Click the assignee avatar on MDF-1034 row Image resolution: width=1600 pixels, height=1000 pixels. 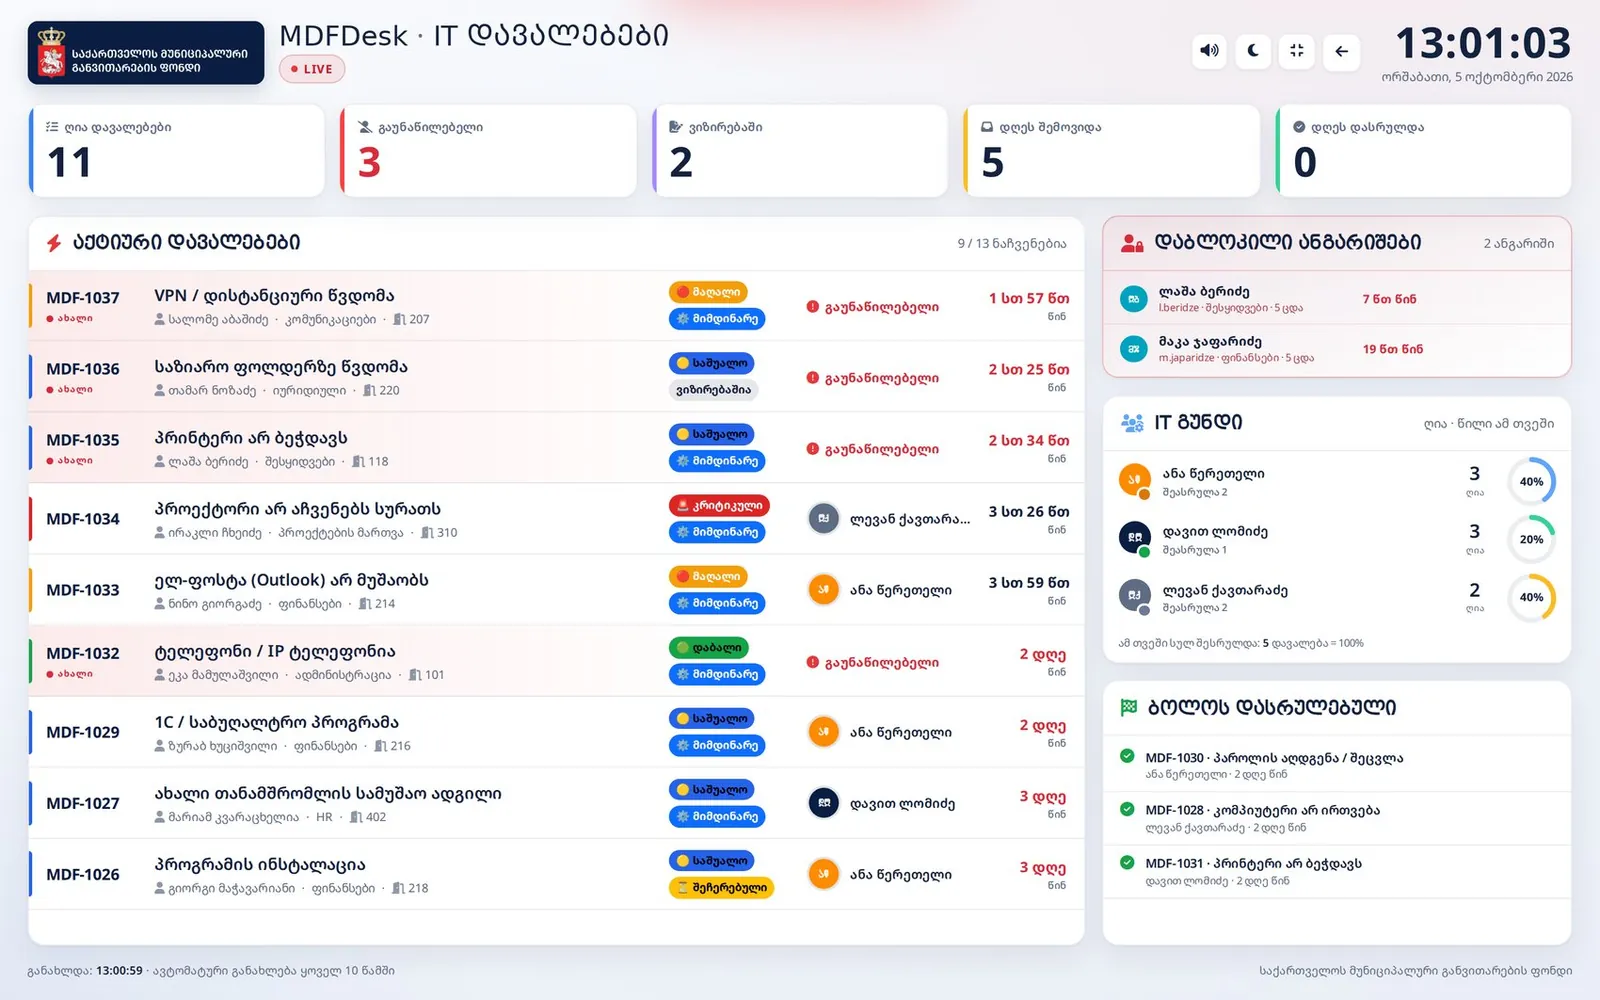(x=823, y=518)
